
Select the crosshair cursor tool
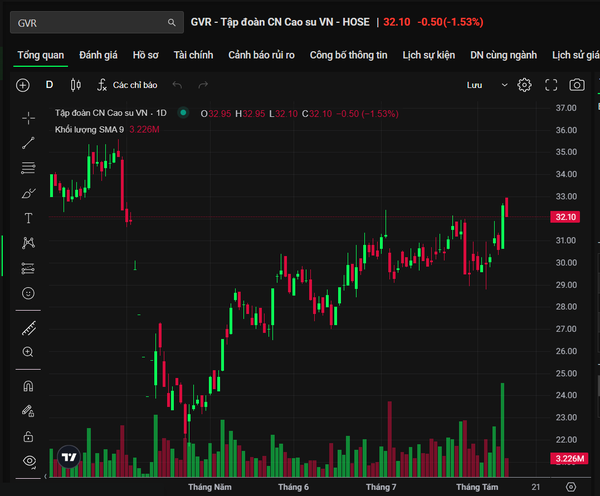coord(28,118)
